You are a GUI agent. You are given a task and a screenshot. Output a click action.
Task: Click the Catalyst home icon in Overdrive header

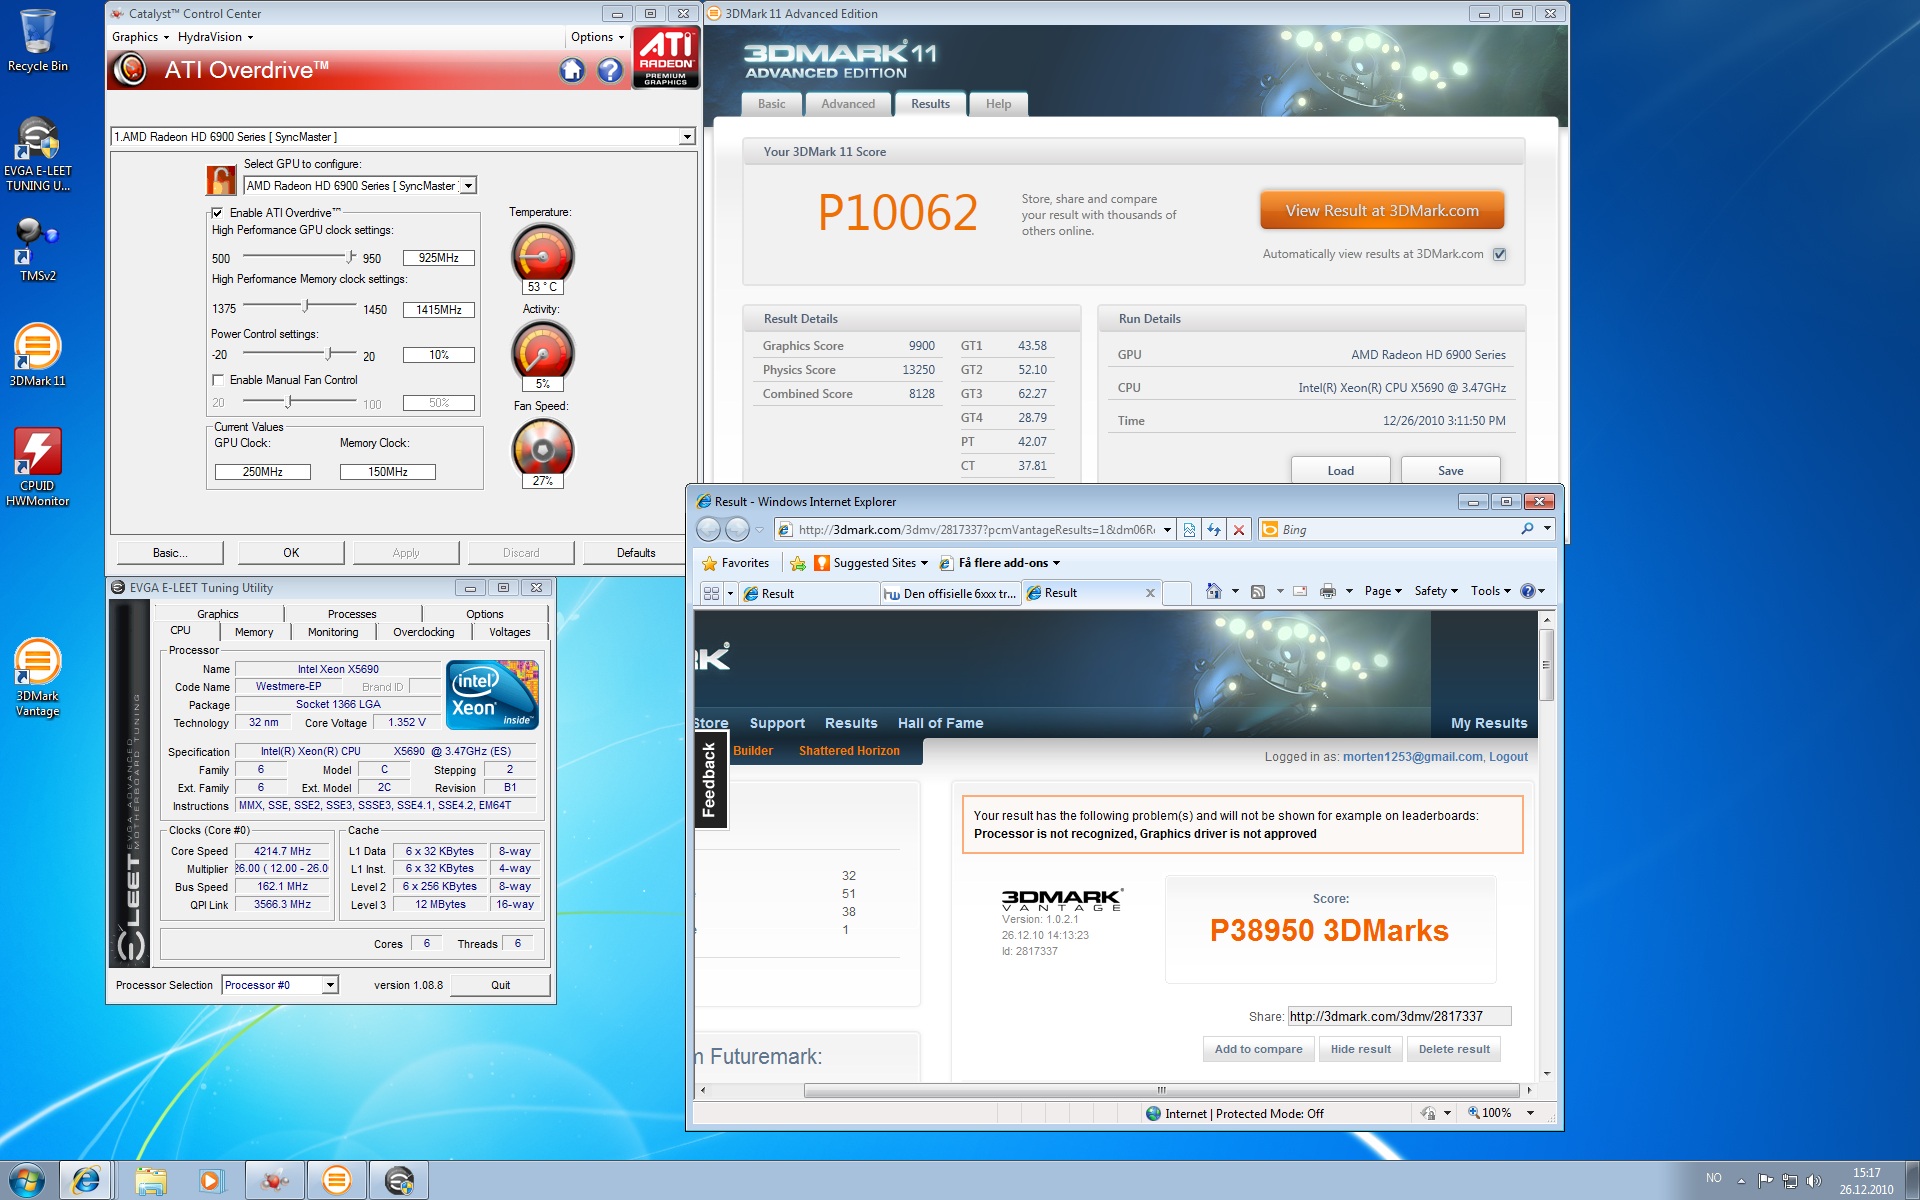(x=572, y=70)
